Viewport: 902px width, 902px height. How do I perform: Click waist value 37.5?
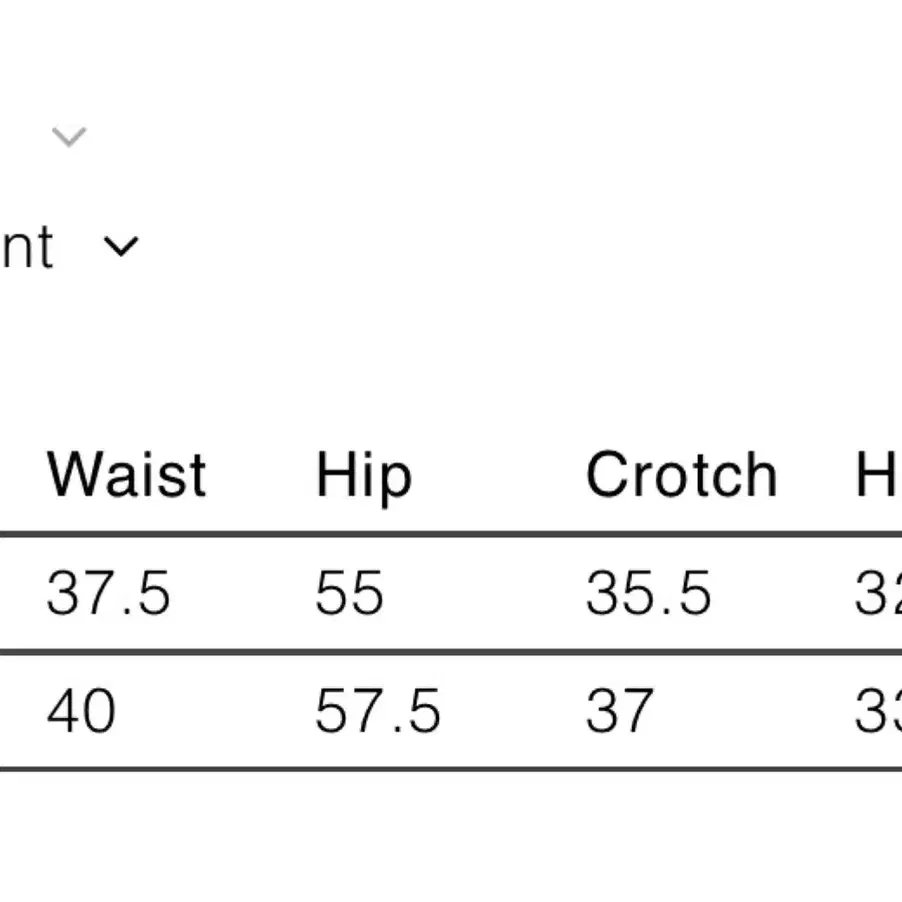108,593
